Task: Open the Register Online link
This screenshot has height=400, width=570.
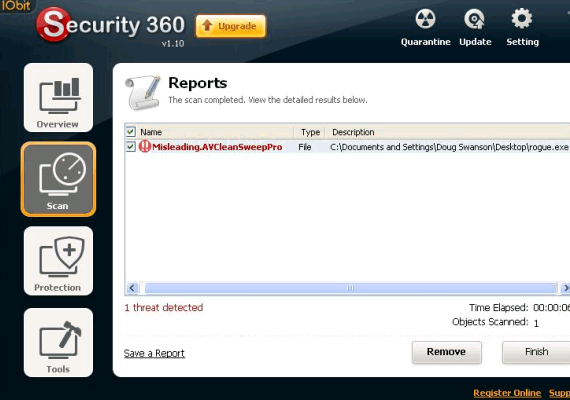Action: pos(507,393)
